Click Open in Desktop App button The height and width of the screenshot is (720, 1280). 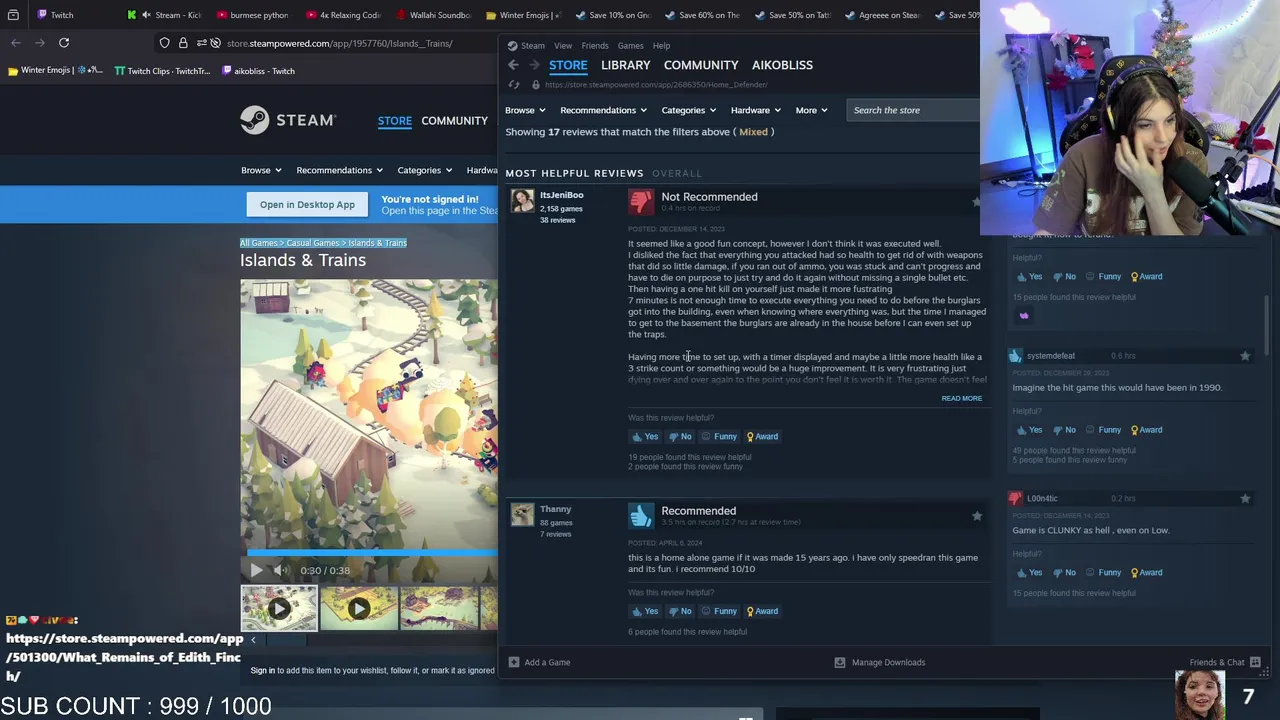(307, 204)
